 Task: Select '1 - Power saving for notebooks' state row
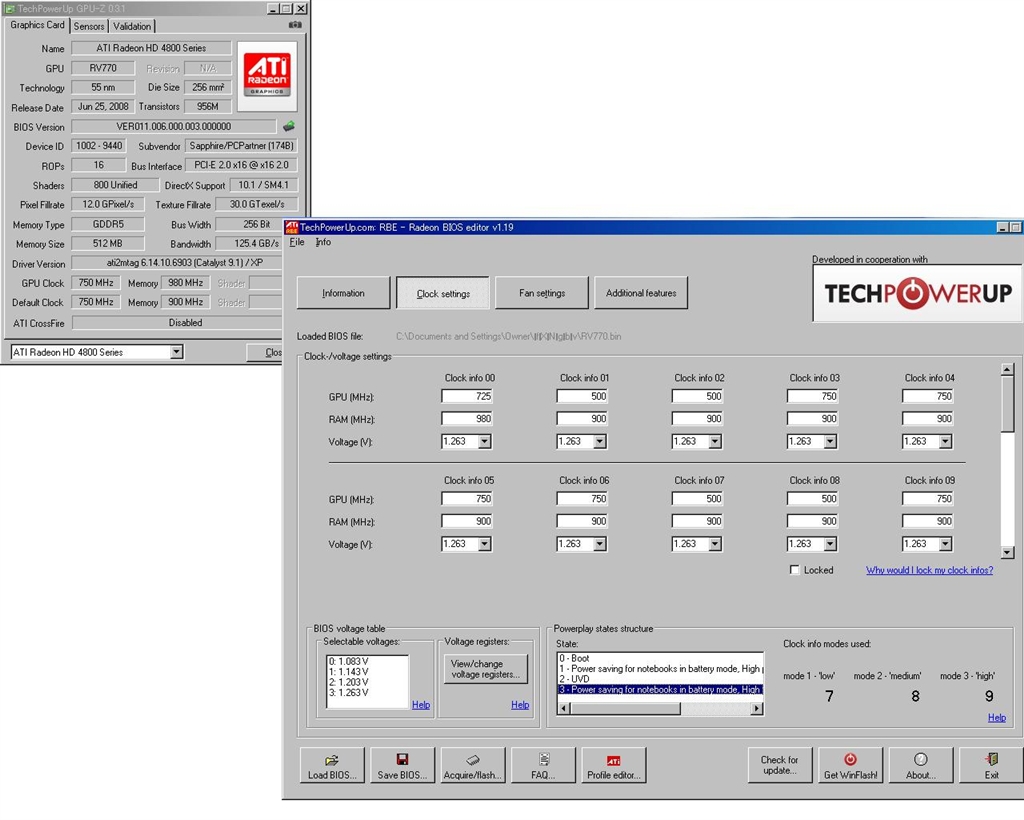coord(660,669)
